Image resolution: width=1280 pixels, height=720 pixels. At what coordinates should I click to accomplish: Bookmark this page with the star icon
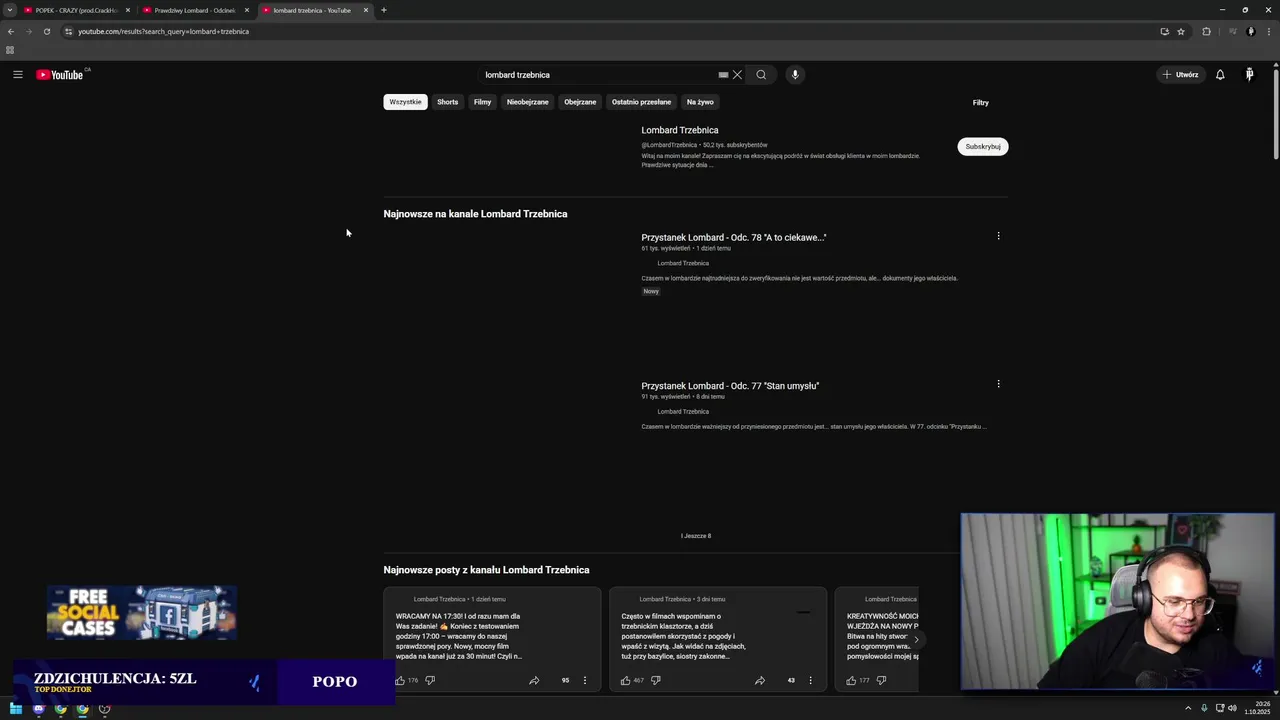[1181, 31]
